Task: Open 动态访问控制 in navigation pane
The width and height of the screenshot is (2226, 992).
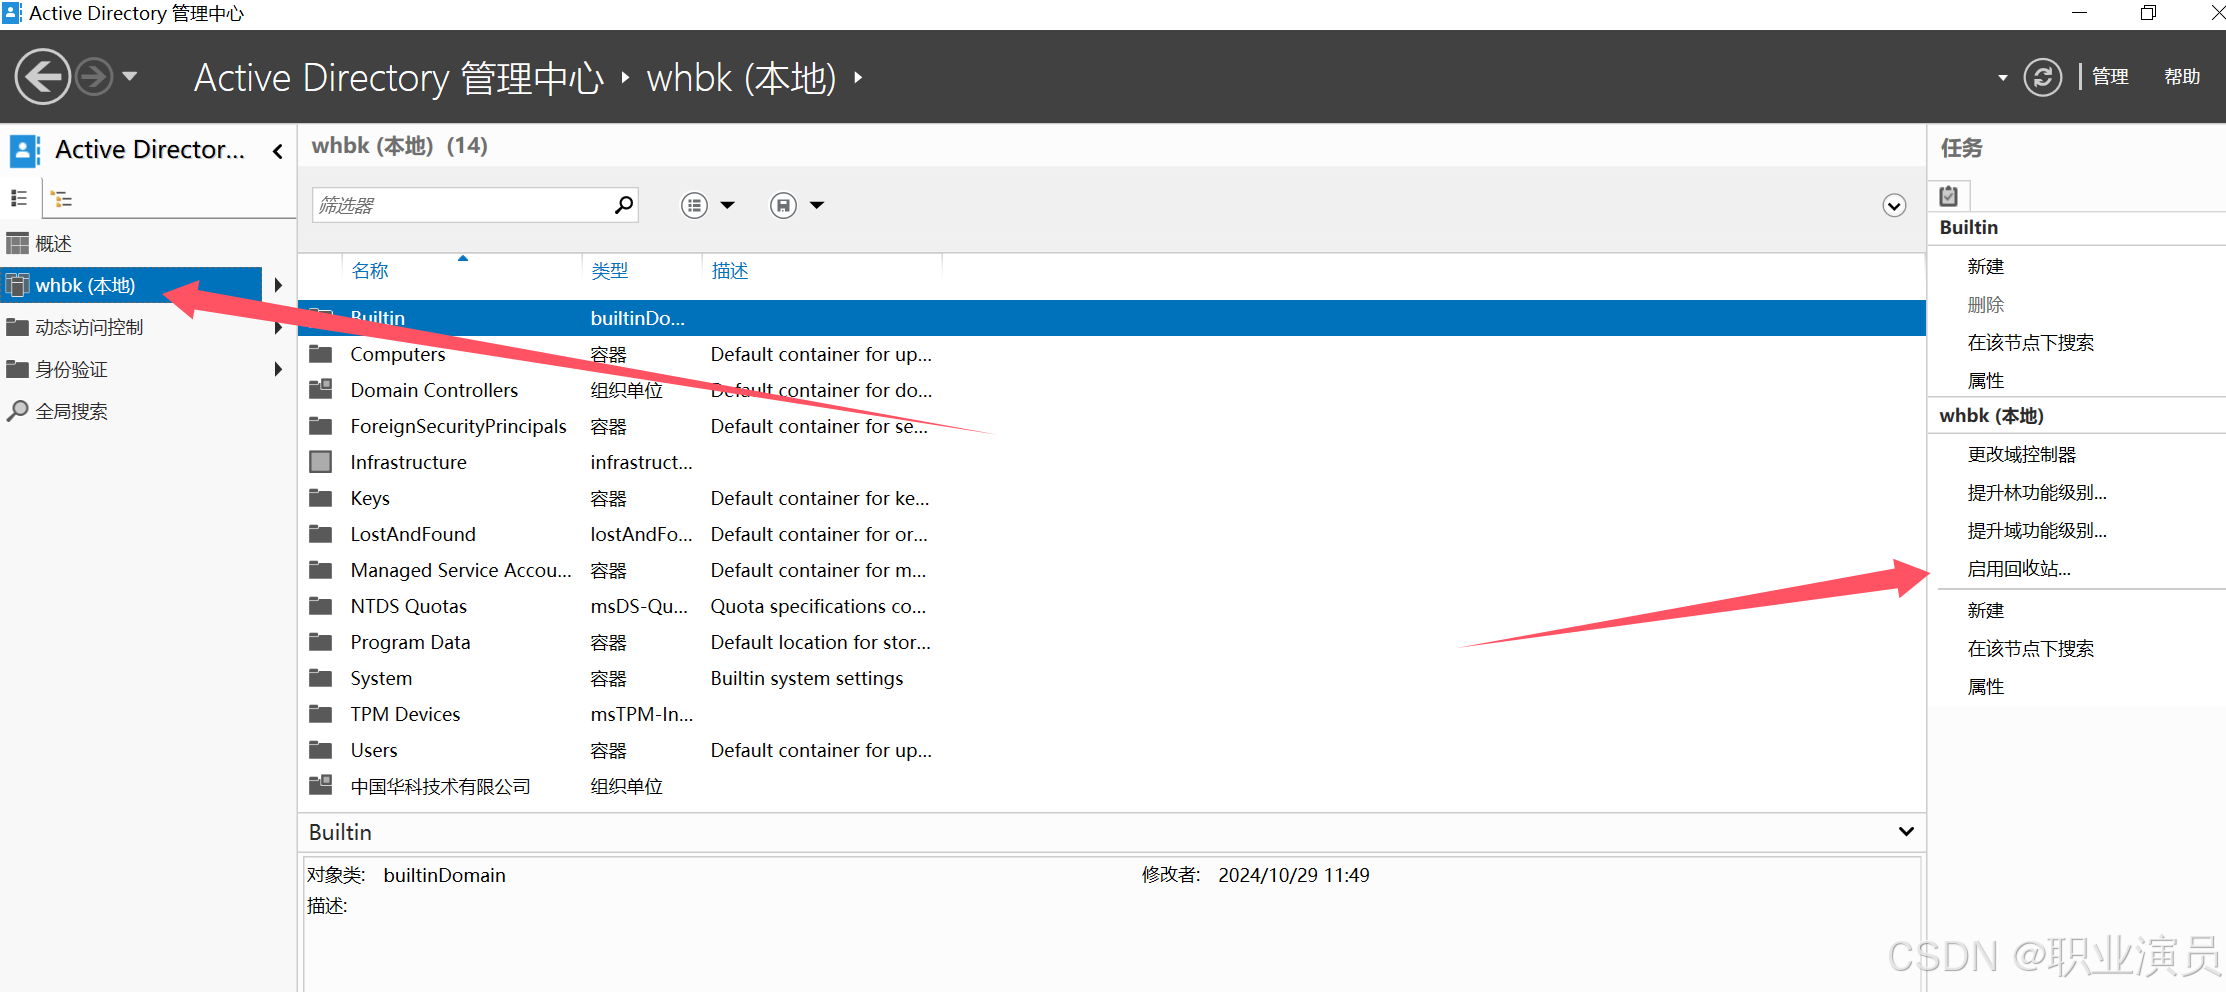Action: click(89, 327)
